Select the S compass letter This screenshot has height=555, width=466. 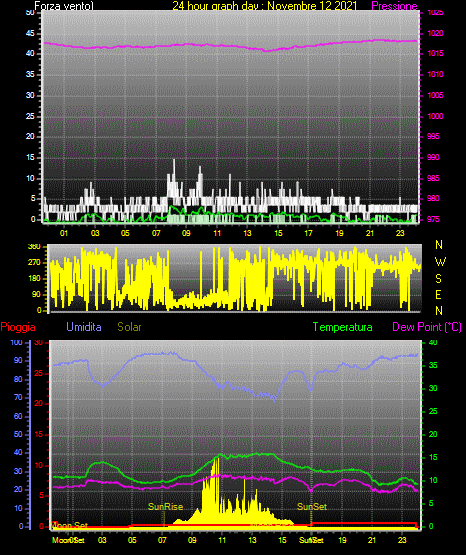coord(438,279)
